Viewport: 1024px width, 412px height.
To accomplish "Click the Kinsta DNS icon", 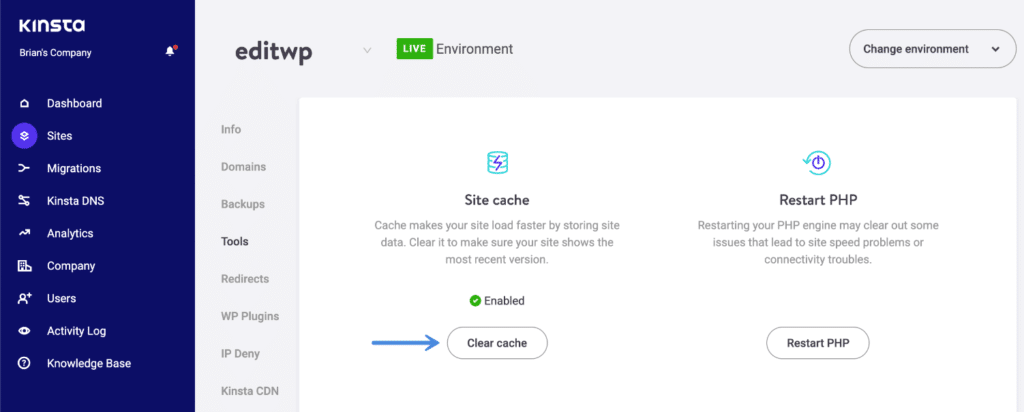I will coord(24,201).
